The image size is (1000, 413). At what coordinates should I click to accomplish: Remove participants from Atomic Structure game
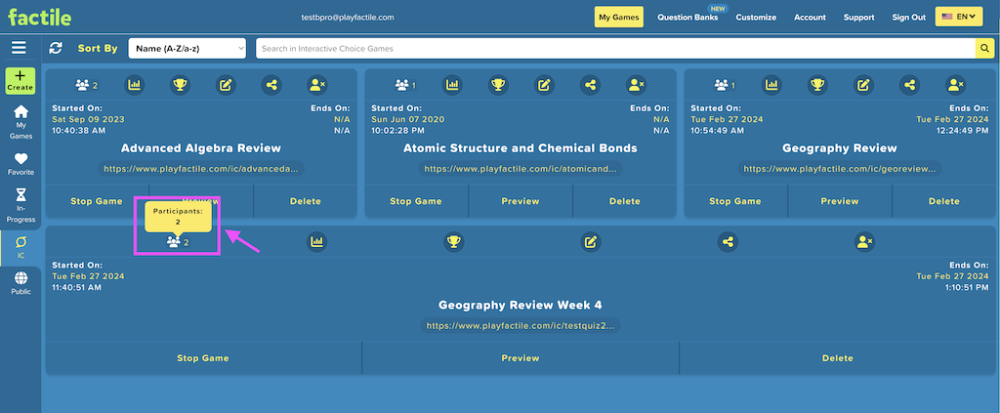636,84
